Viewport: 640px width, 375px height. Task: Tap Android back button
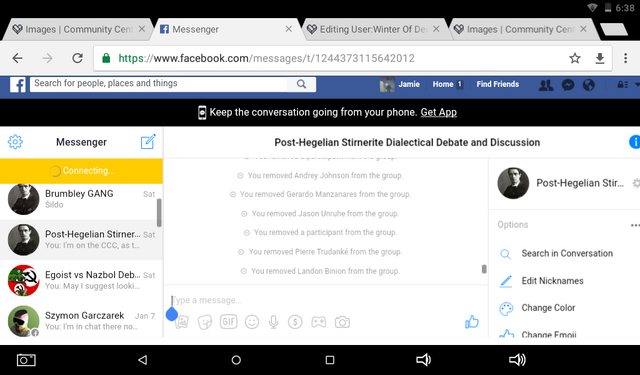[142, 359]
